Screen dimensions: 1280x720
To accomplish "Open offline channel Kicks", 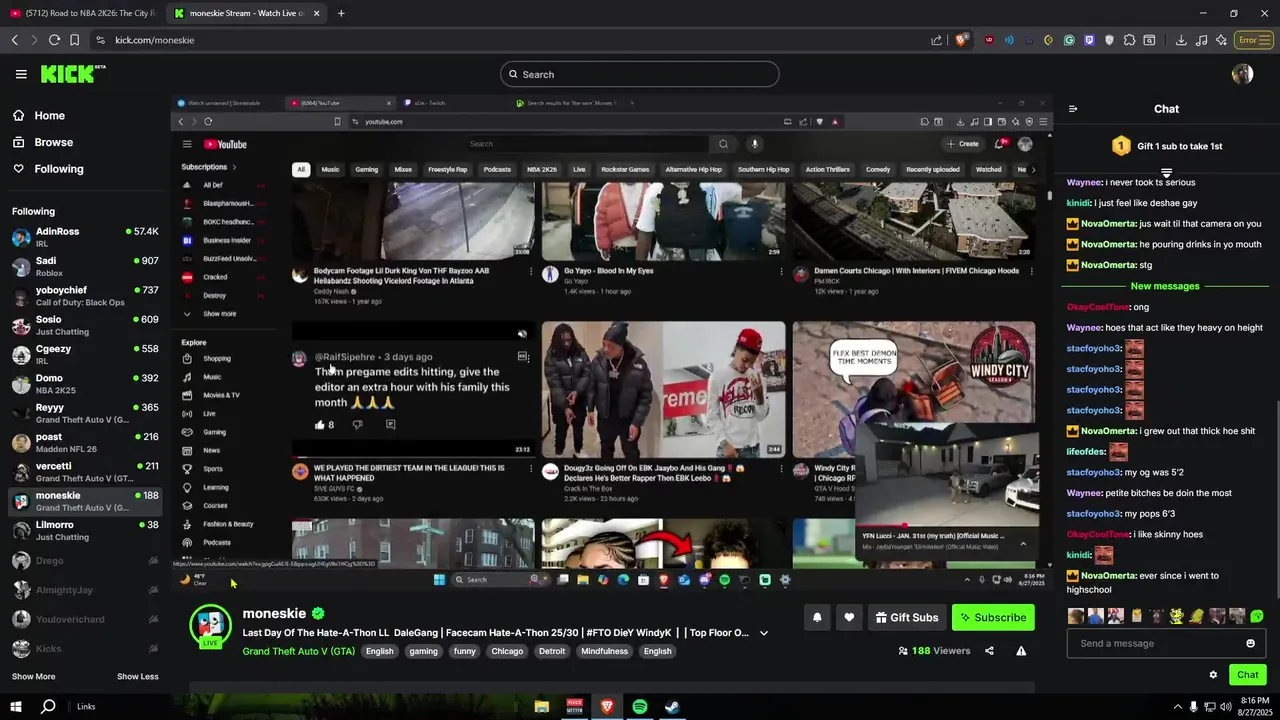I will (85, 649).
